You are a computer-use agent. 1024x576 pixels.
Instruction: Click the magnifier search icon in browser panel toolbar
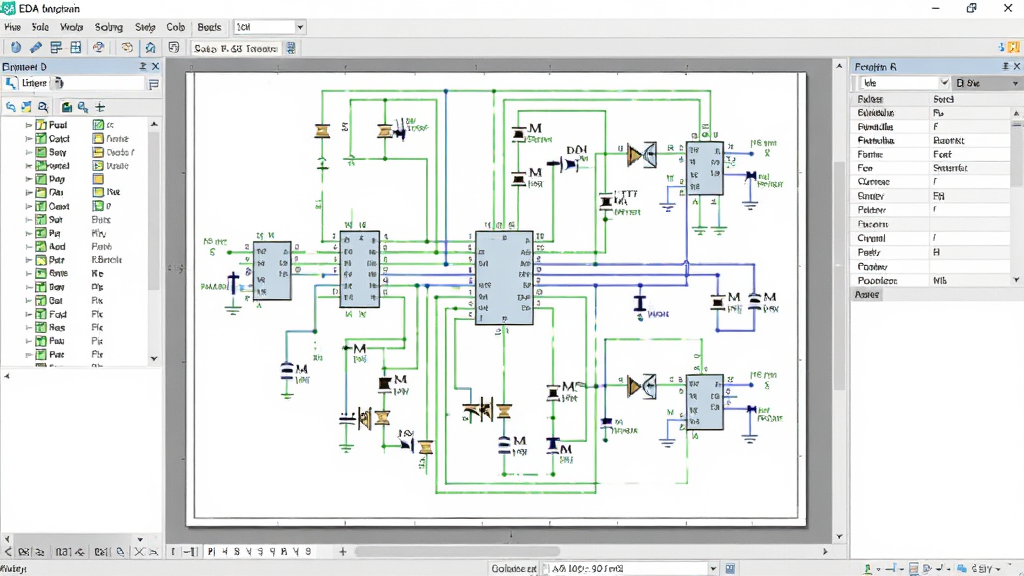[x=43, y=107]
